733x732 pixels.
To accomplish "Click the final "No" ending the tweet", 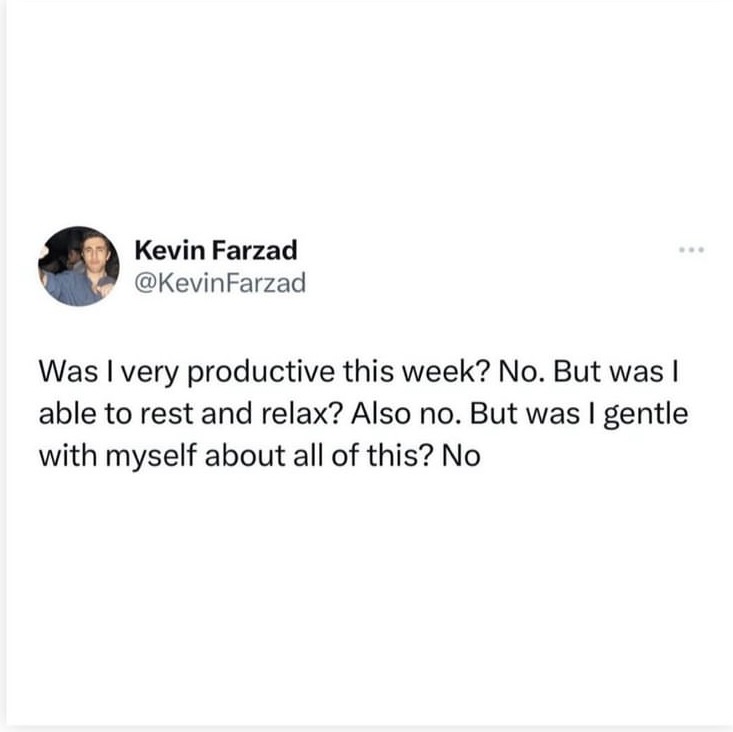I will 460,456.
